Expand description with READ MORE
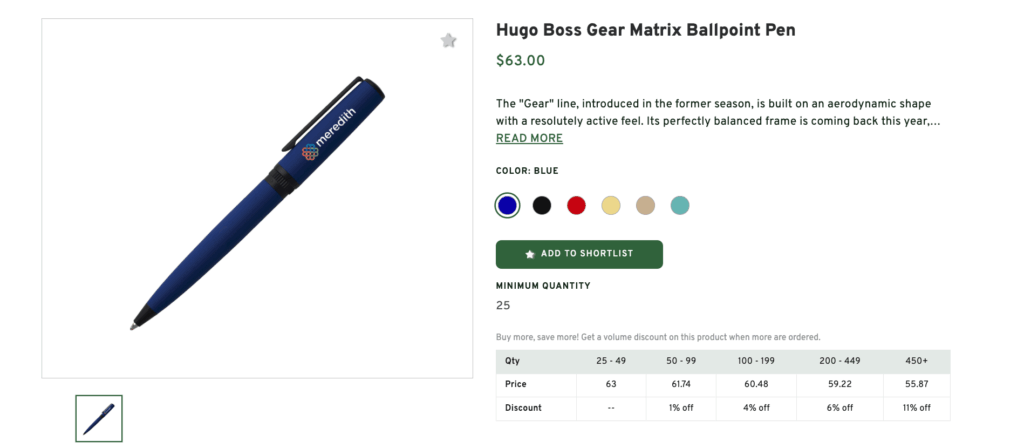The width and height of the screenshot is (1024, 448). (x=529, y=138)
